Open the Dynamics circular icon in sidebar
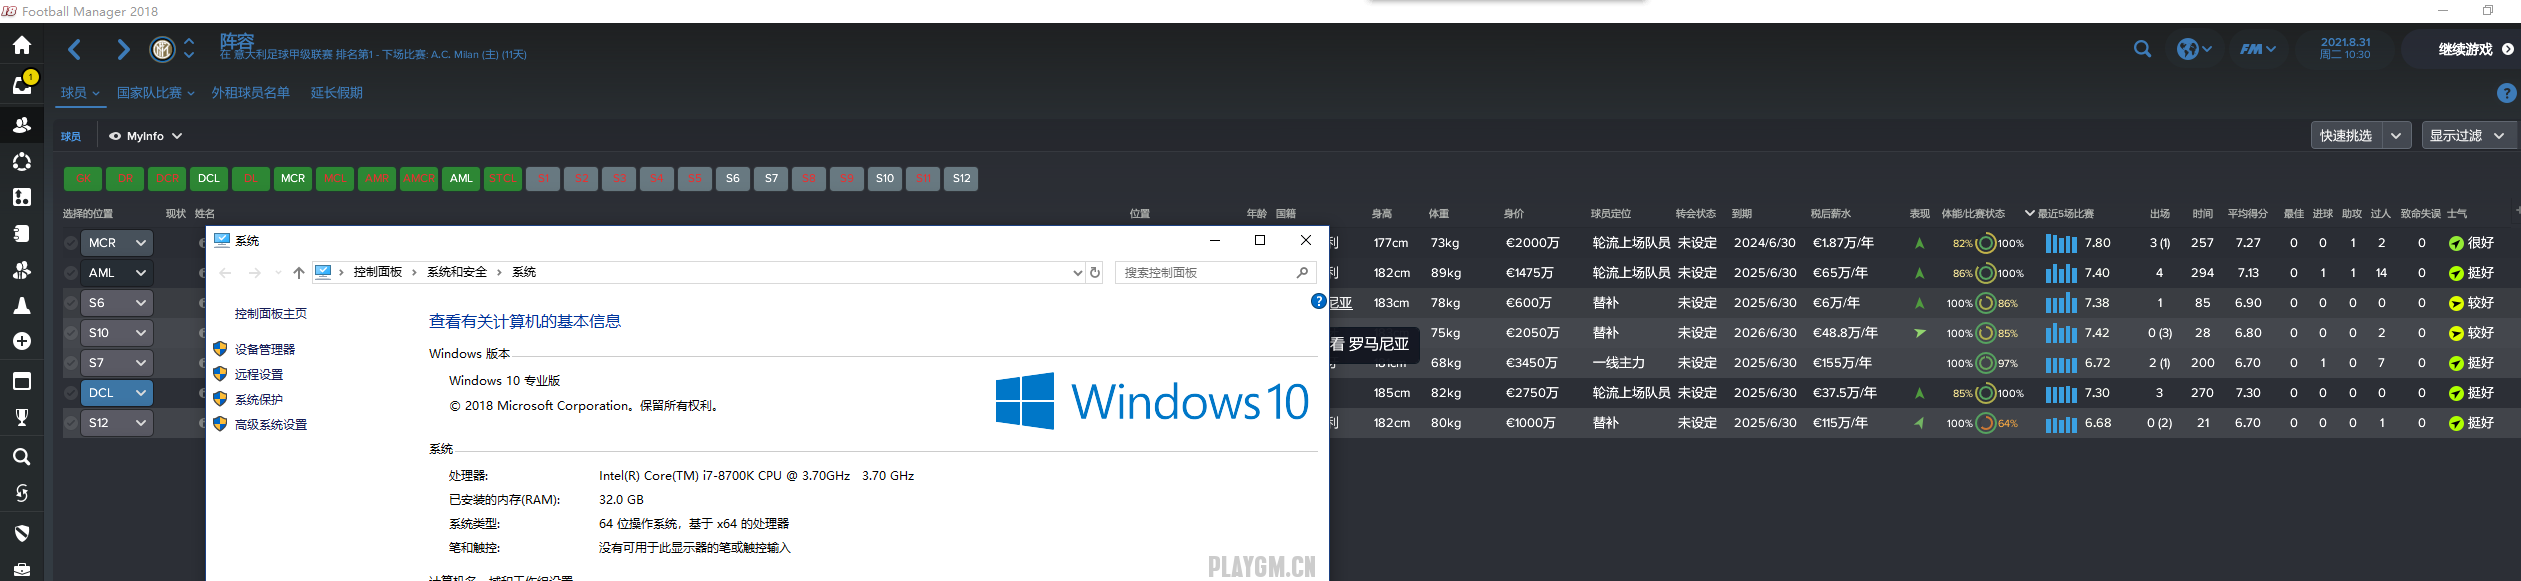The image size is (2521, 581). coord(22,161)
